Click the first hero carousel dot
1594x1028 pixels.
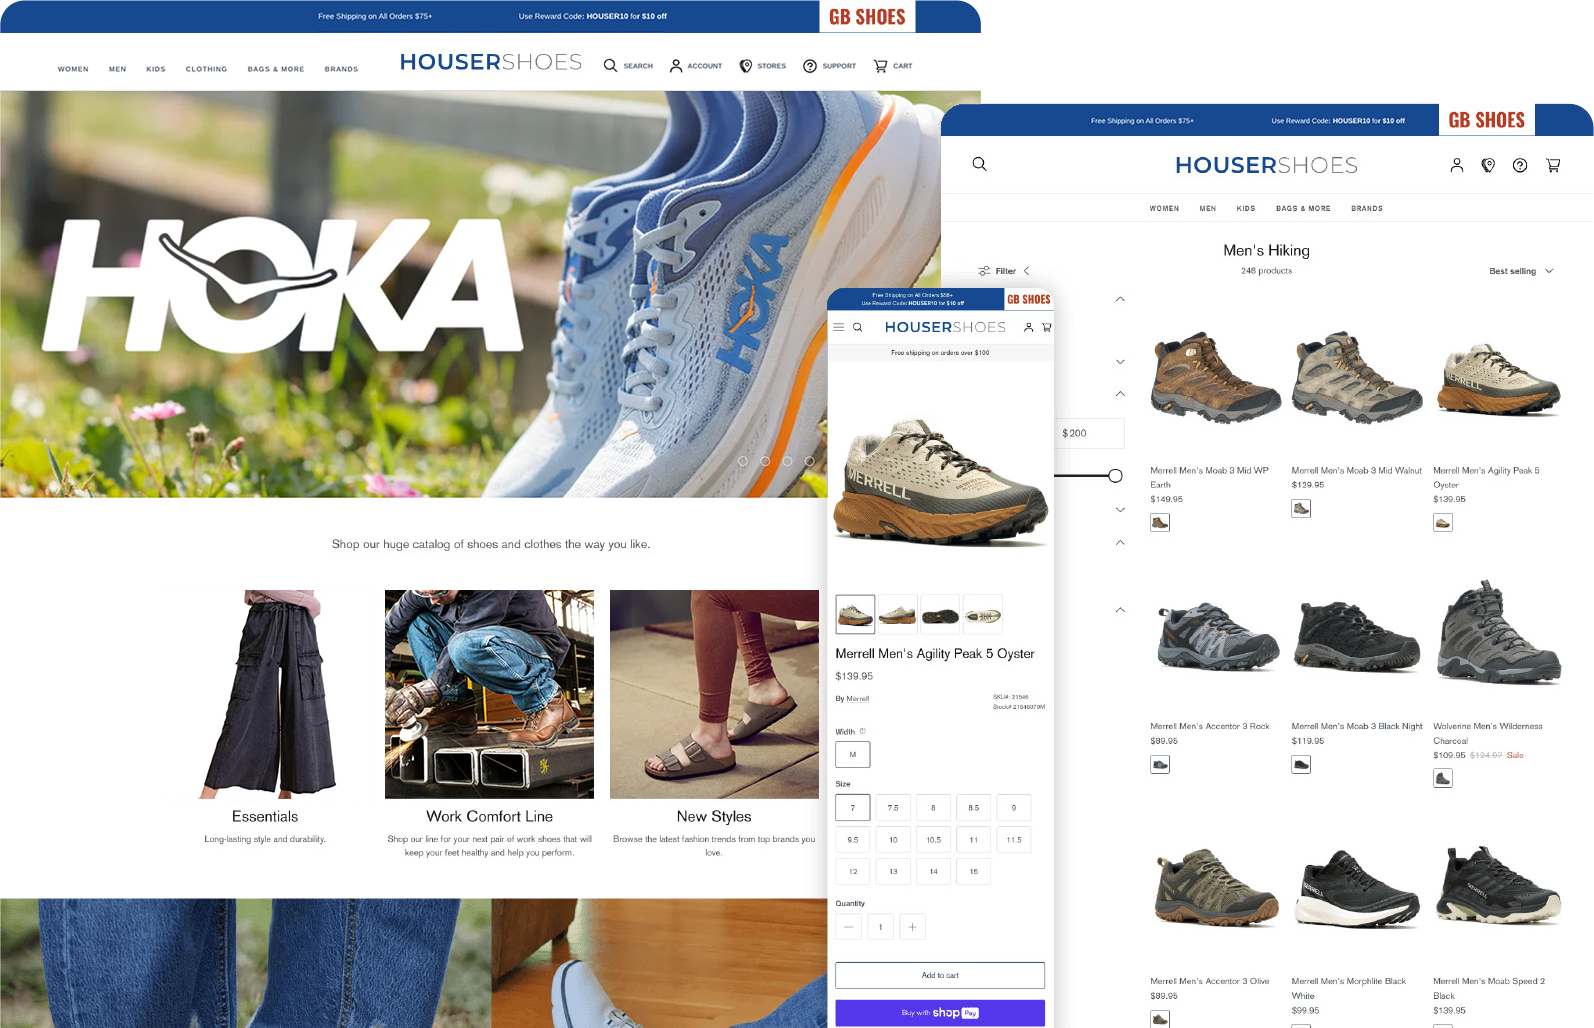click(x=742, y=461)
